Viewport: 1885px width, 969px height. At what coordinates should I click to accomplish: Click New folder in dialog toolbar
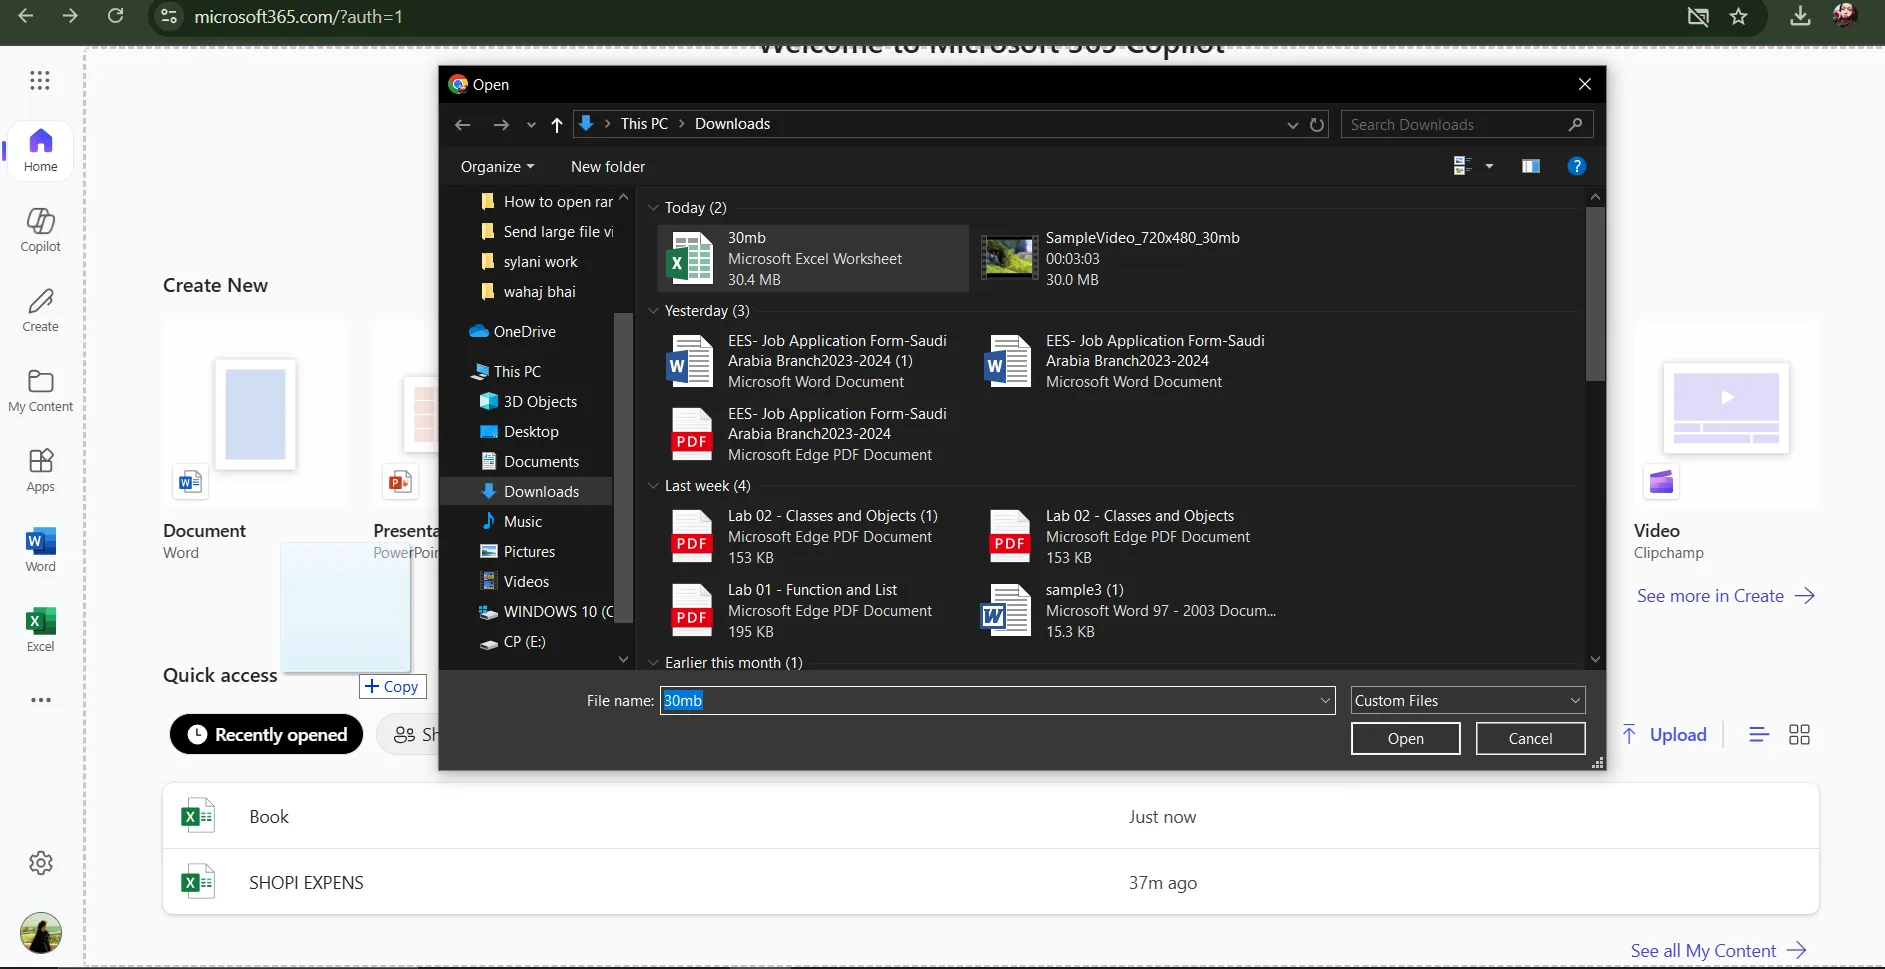click(x=608, y=167)
